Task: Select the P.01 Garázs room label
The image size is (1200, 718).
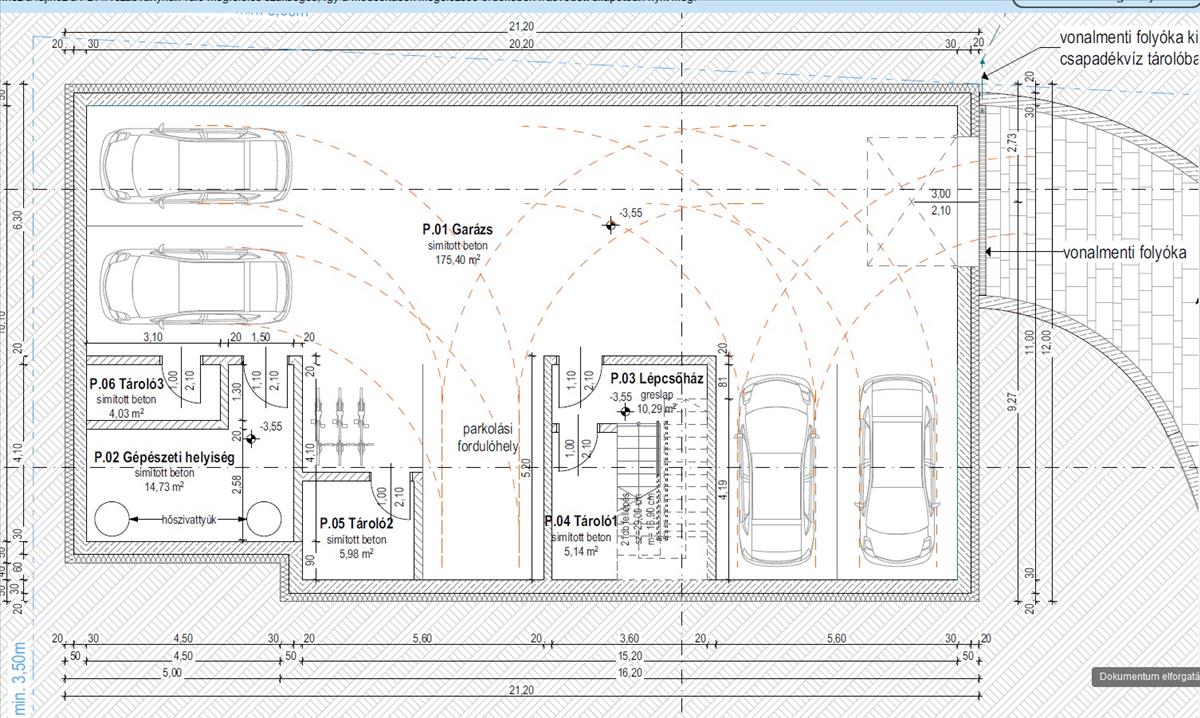Action: tap(457, 229)
